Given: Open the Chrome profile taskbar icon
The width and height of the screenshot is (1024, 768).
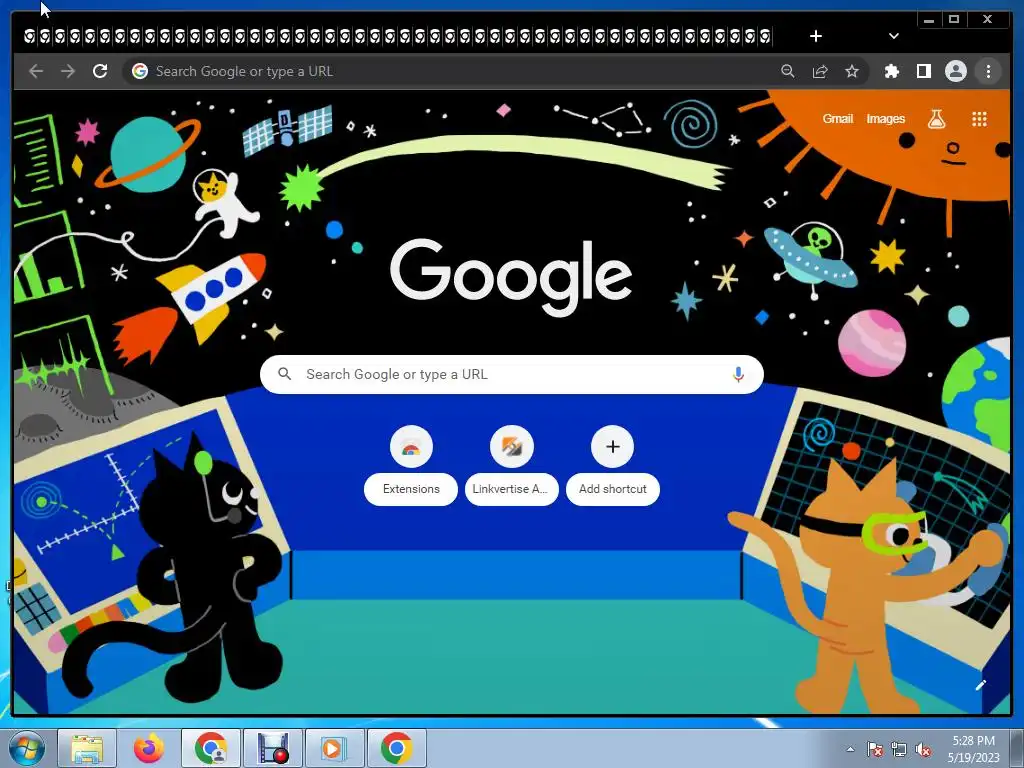Looking at the screenshot, I should coord(211,748).
